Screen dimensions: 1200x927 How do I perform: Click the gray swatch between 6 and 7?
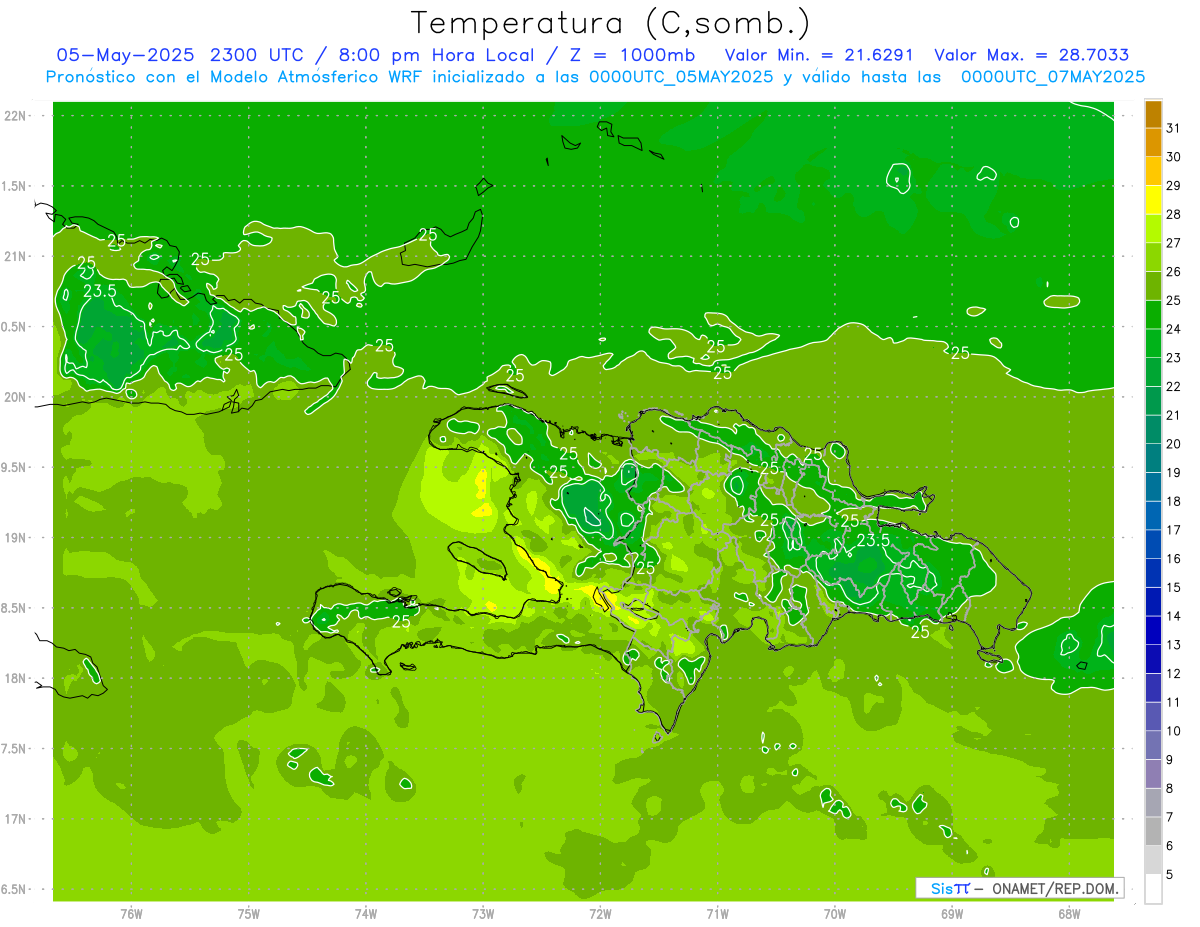1153,832
